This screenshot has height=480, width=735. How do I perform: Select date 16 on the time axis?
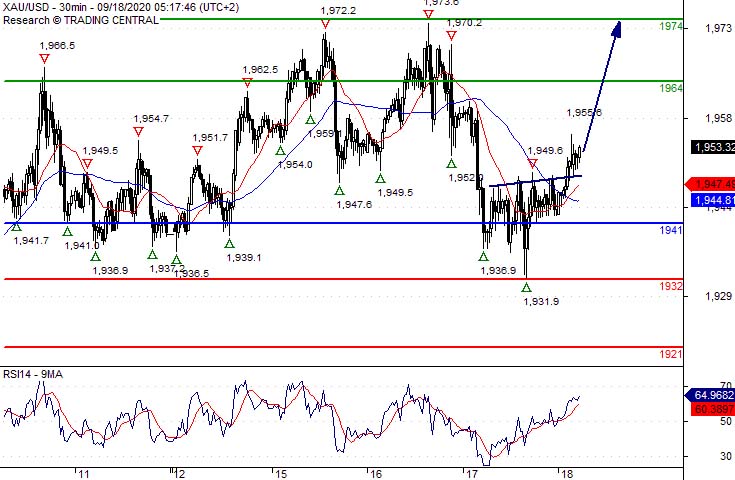[375, 474]
